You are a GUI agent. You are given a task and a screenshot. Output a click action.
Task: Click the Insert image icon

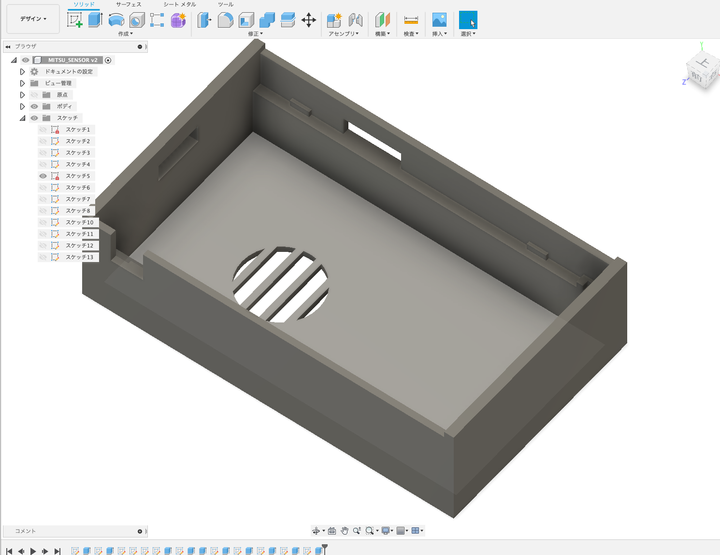point(439,20)
